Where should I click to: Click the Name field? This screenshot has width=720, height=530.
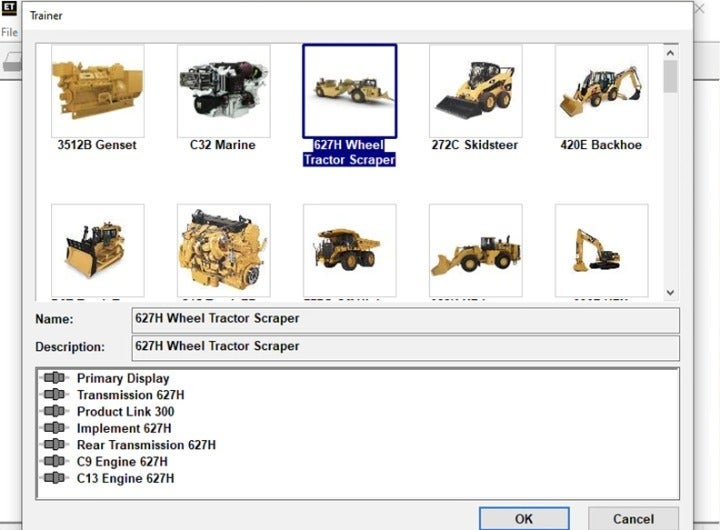coord(405,320)
